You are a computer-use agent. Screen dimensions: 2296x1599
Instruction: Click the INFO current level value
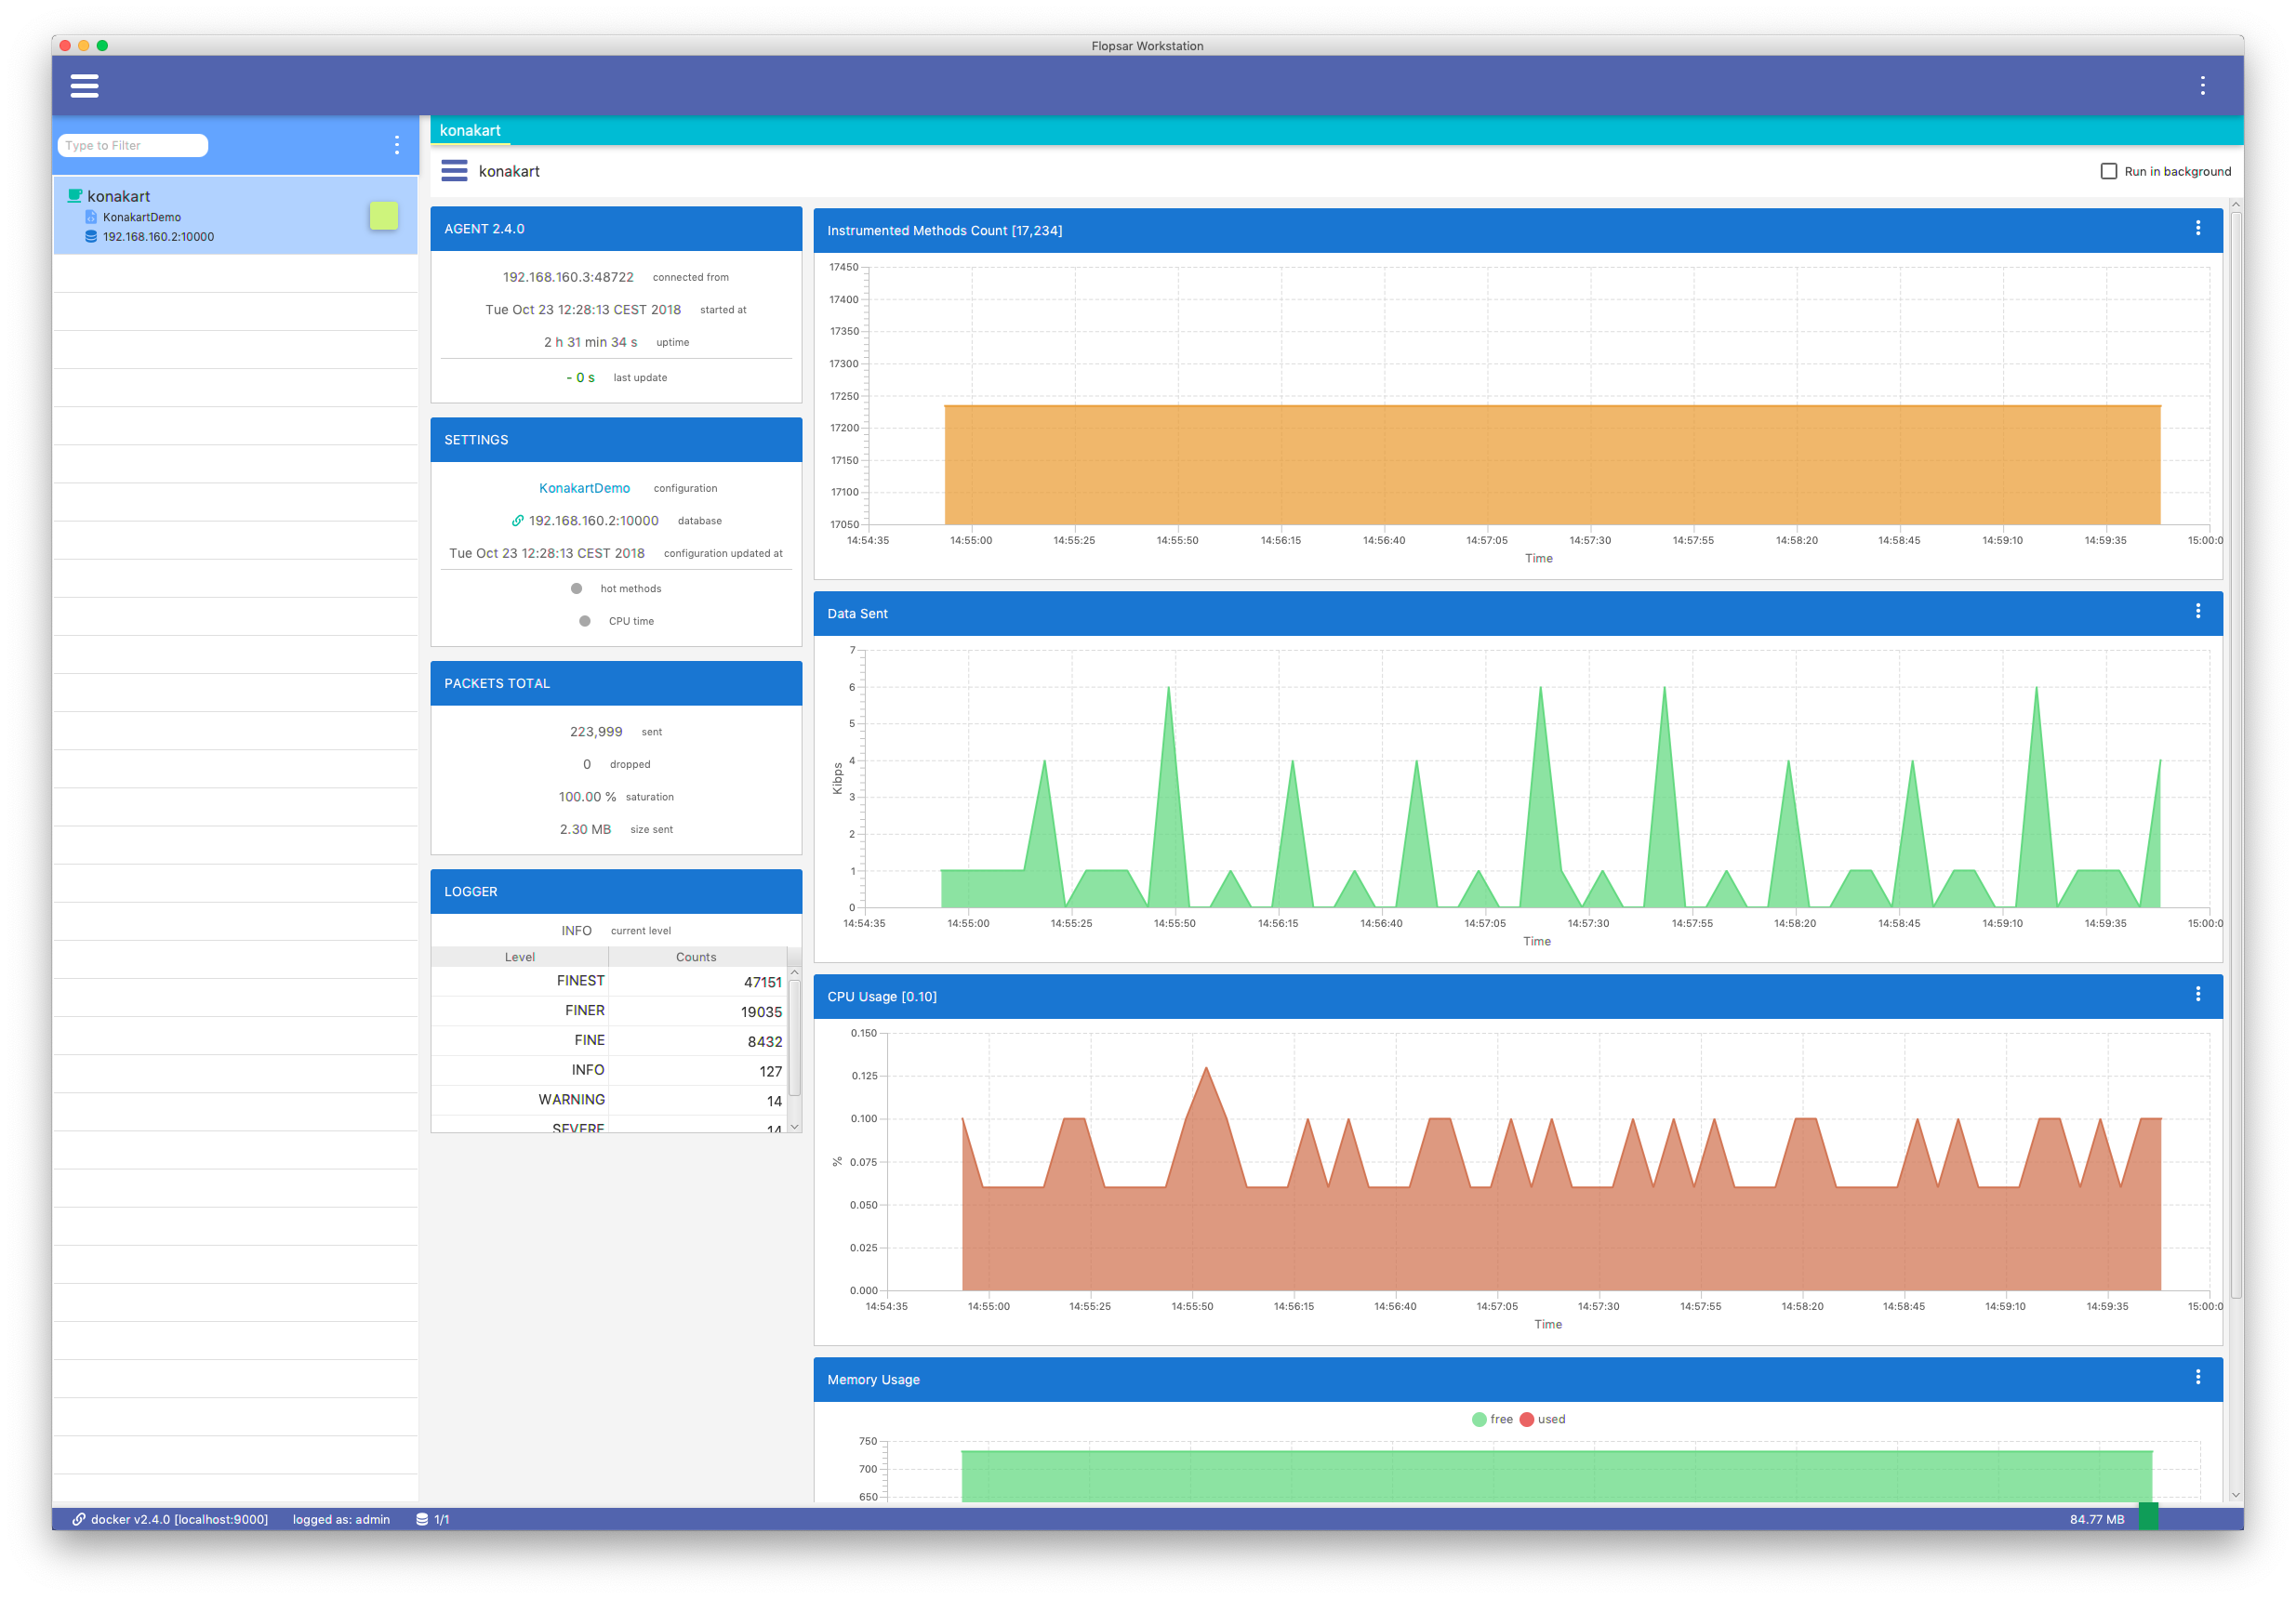(576, 931)
